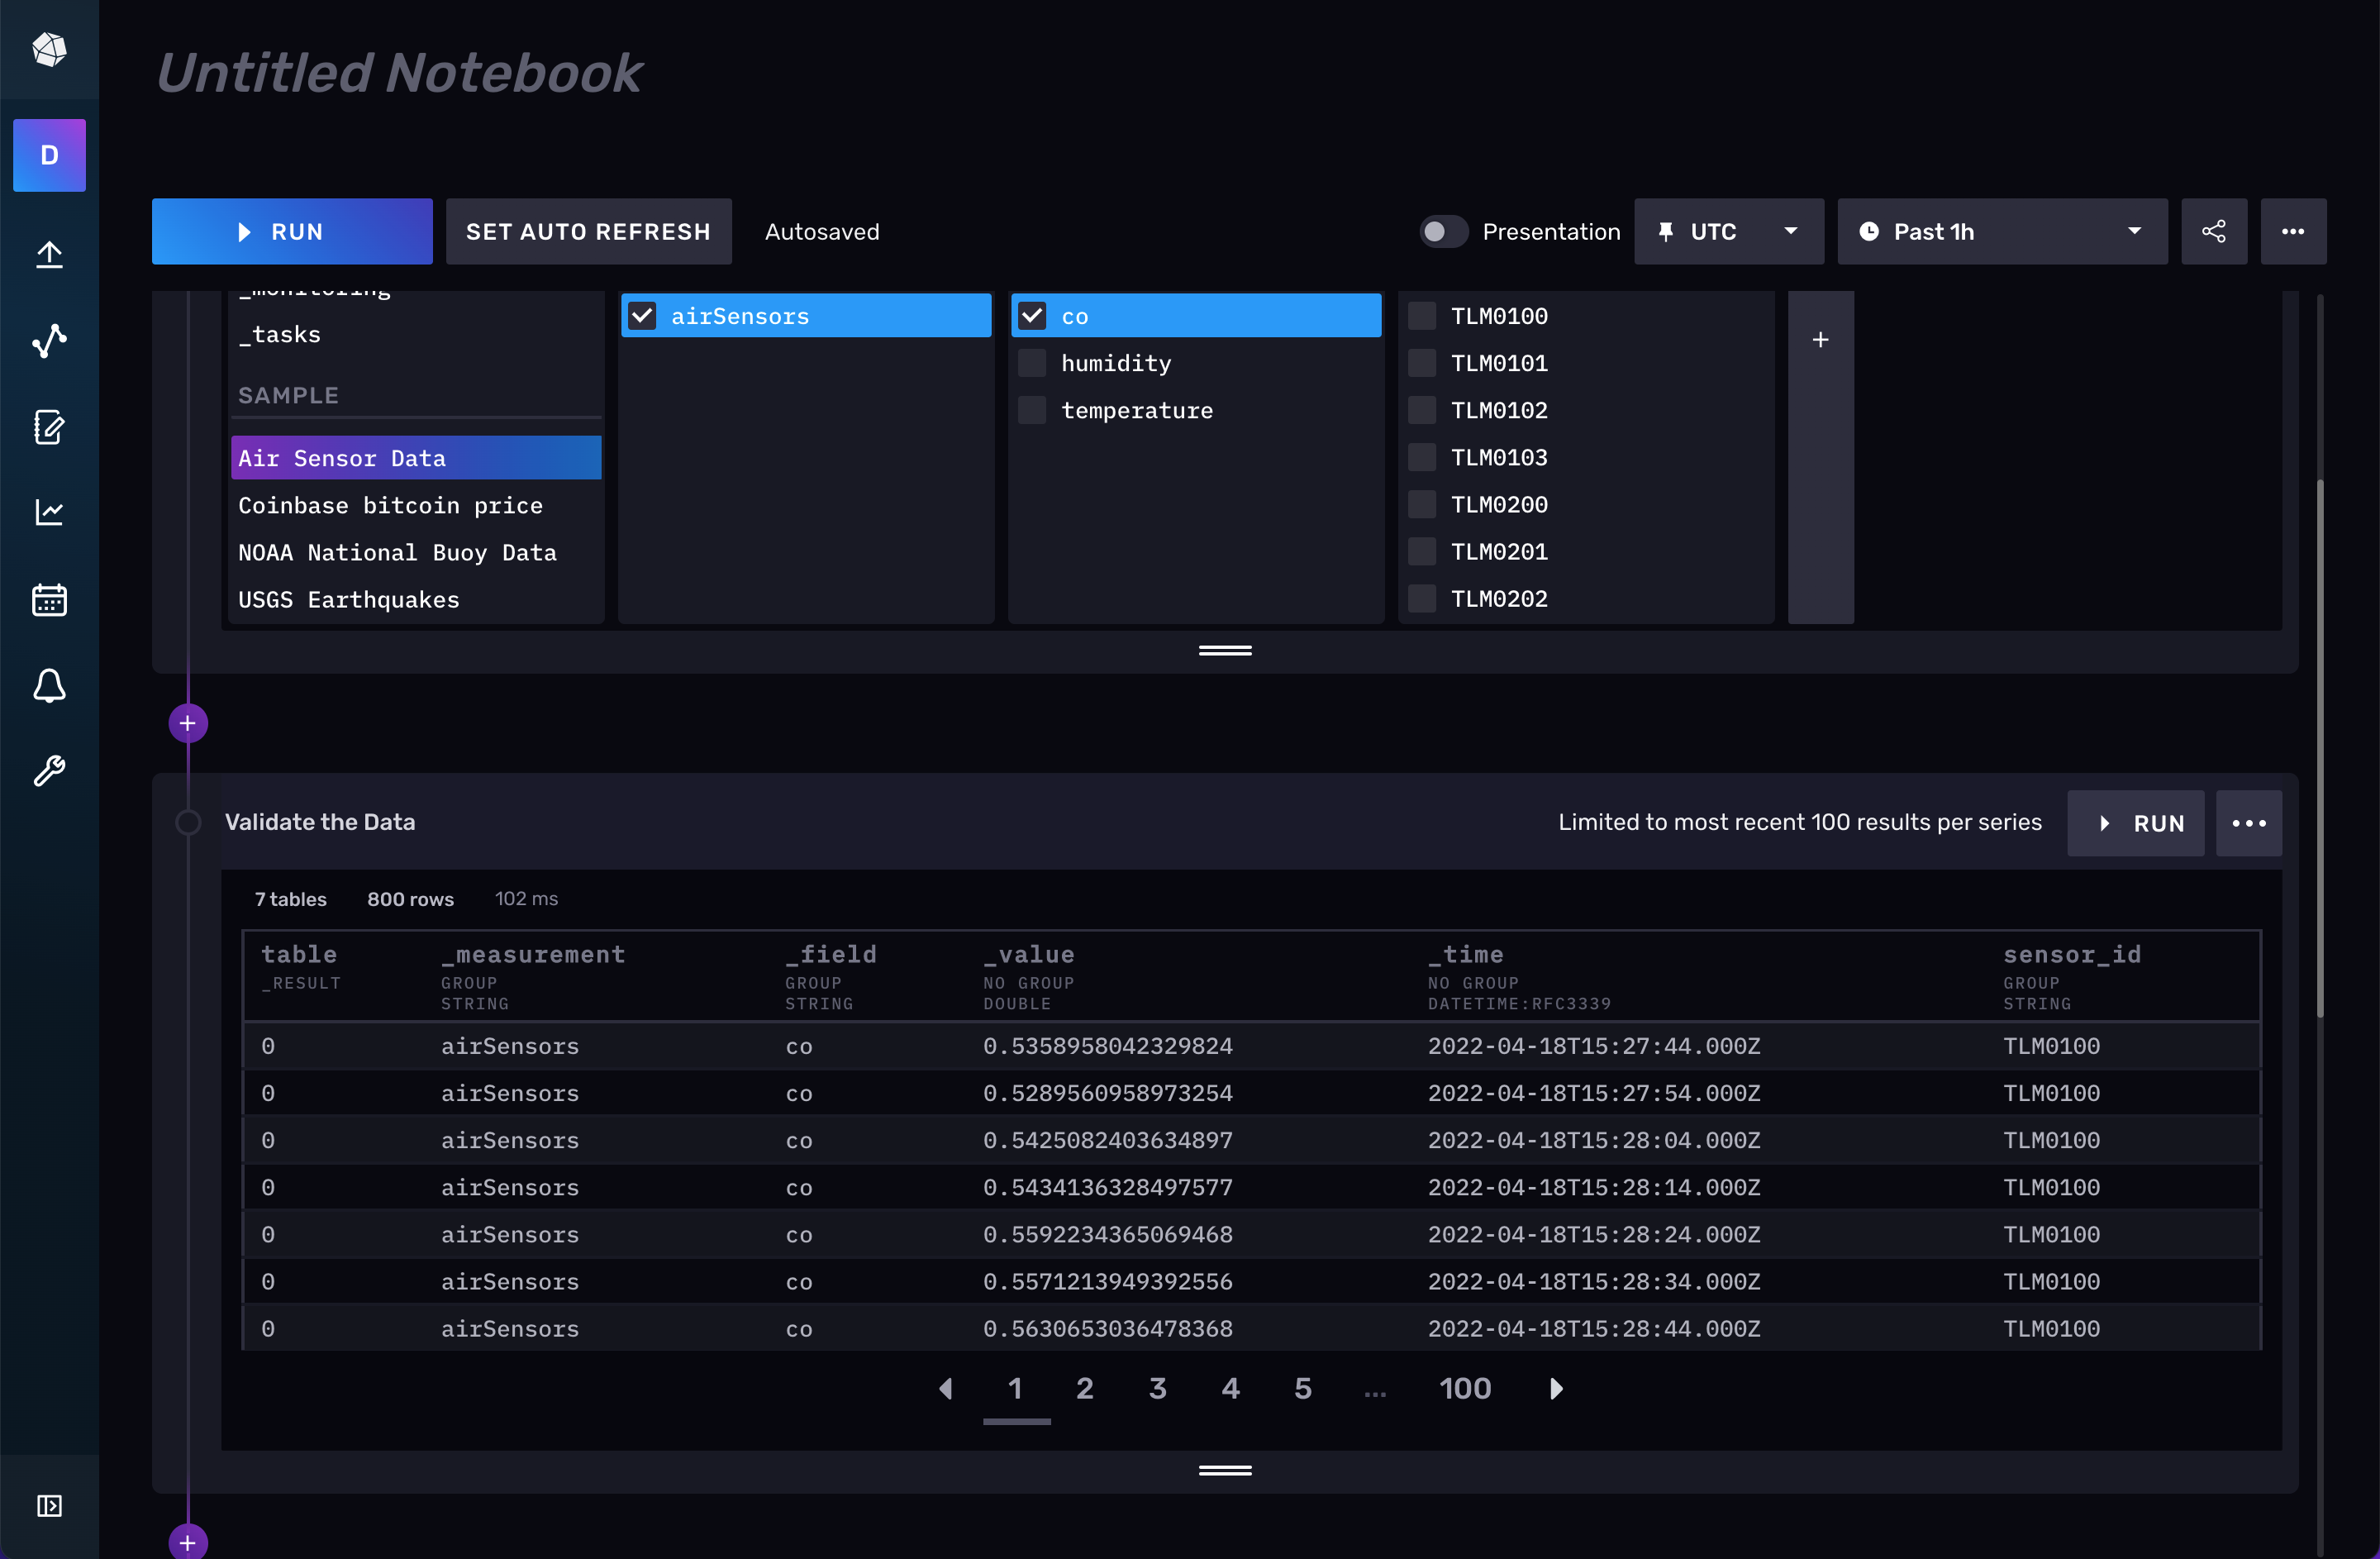
Task: Select the Notebooks icon in sidebar
Action: [49, 428]
